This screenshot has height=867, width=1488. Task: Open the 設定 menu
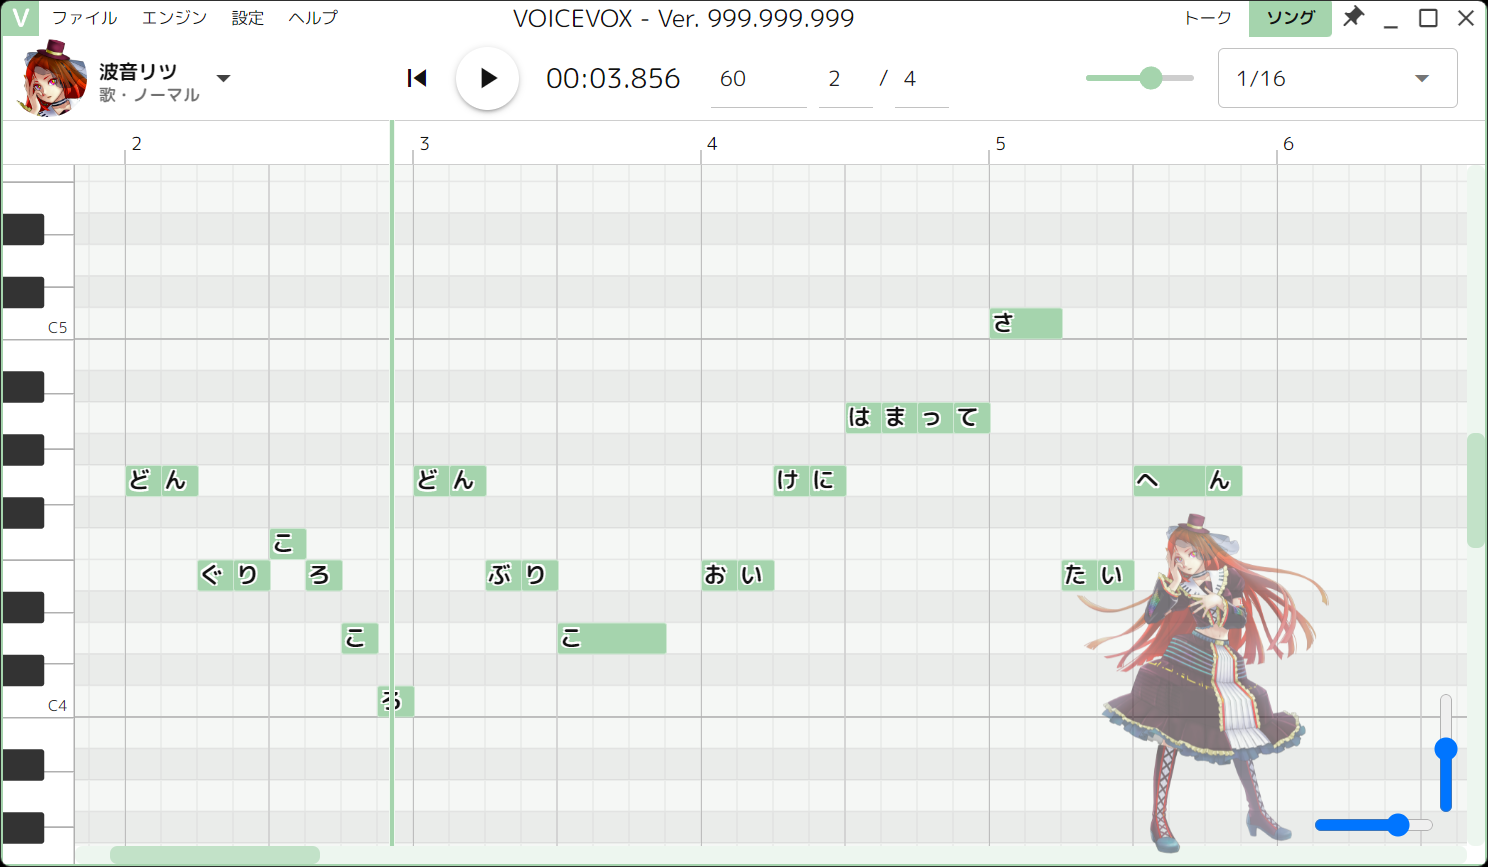tap(248, 18)
